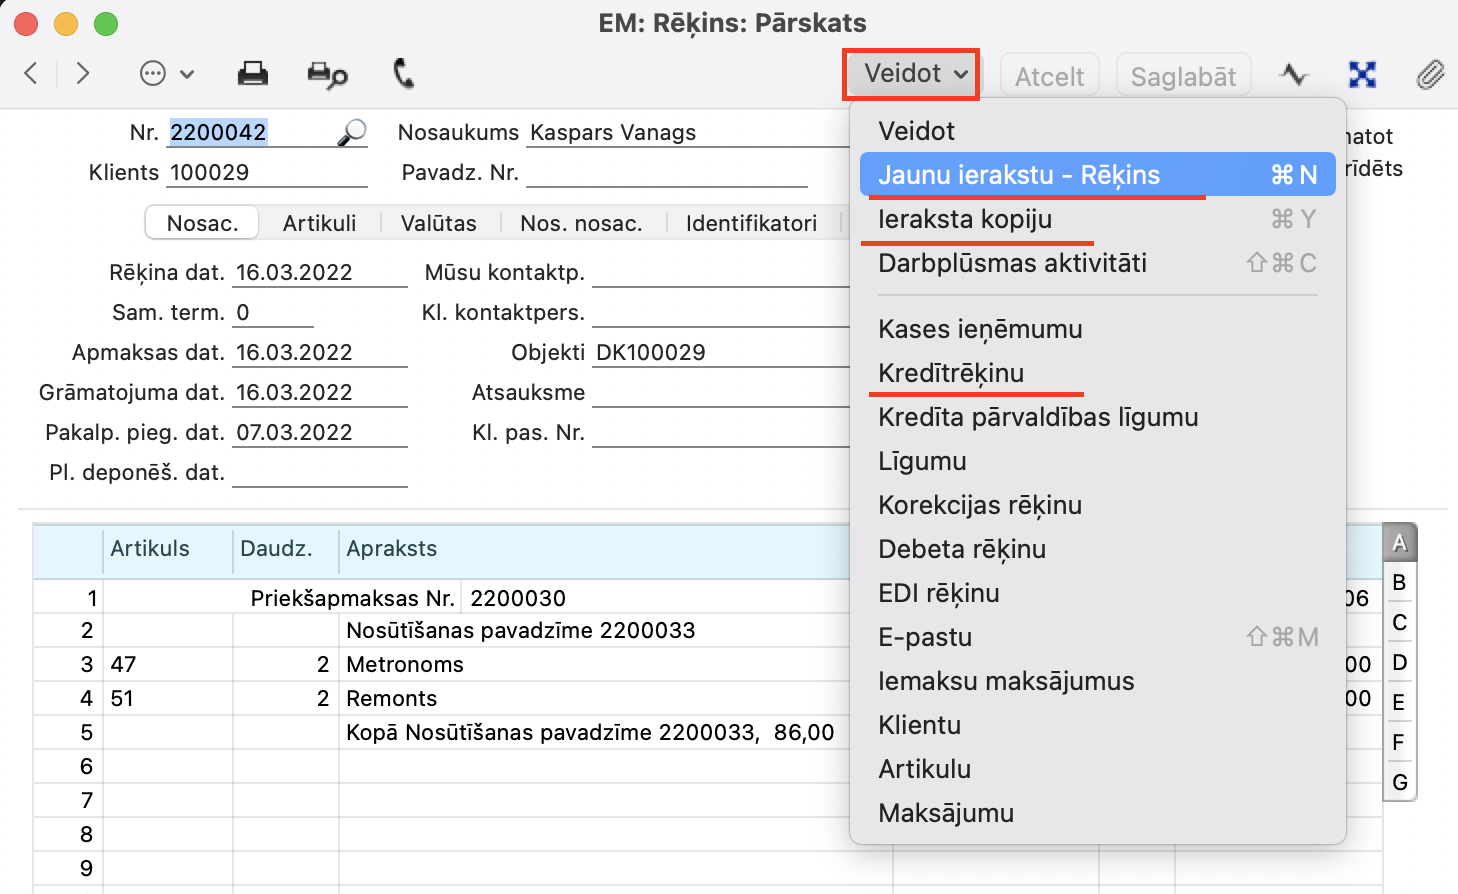Expand the ellipsis actions dropdown
This screenshot has height=894, width=1458.
[166, 74]
